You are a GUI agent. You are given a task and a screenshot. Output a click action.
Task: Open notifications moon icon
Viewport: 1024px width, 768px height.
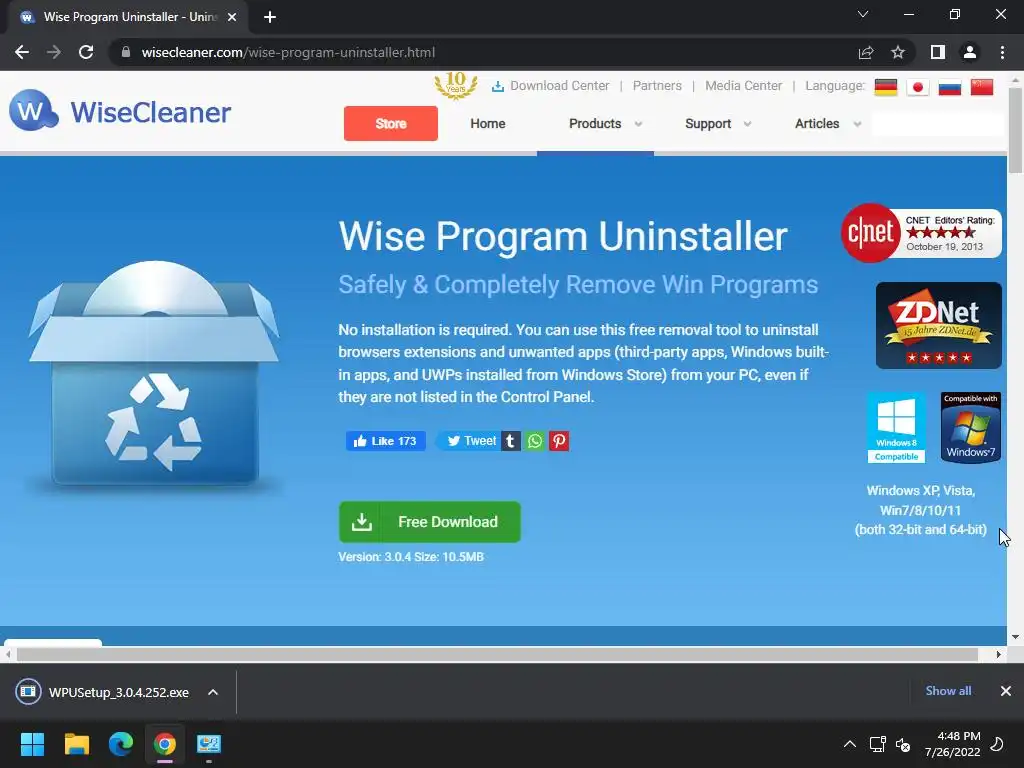[x=997, y=744]
